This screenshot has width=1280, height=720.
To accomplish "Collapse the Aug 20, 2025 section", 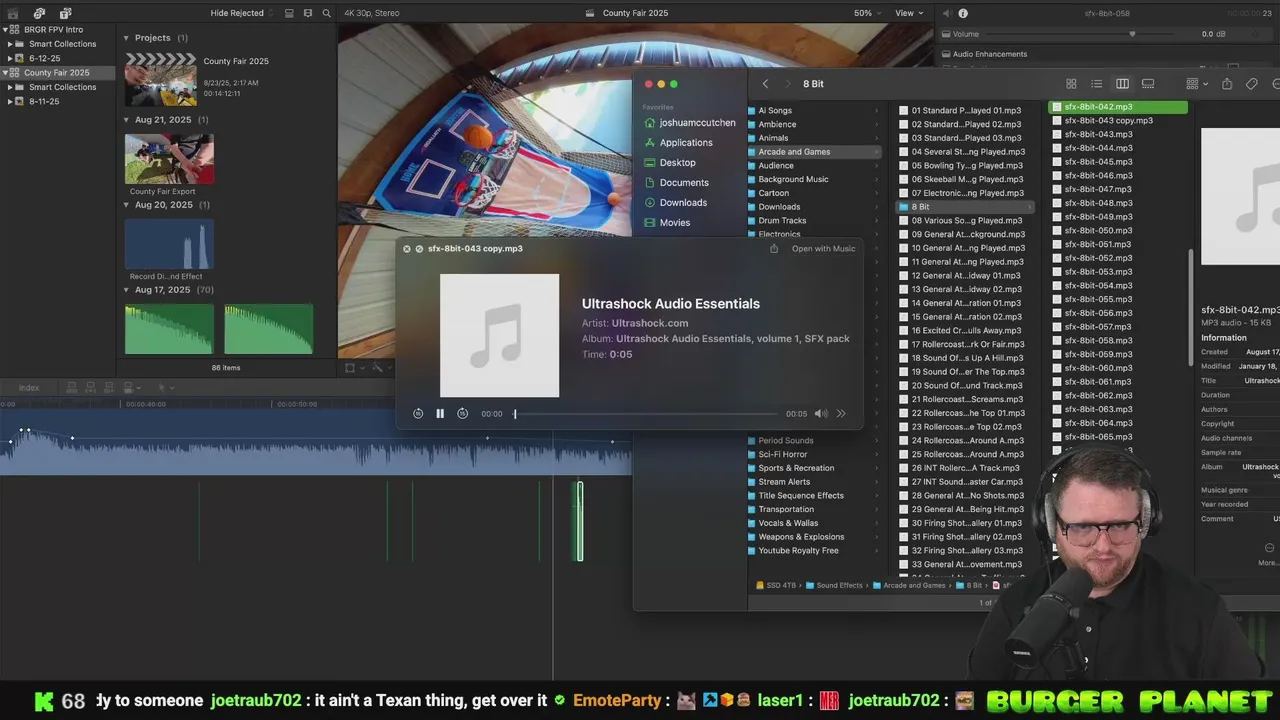I will pos(127,205).
